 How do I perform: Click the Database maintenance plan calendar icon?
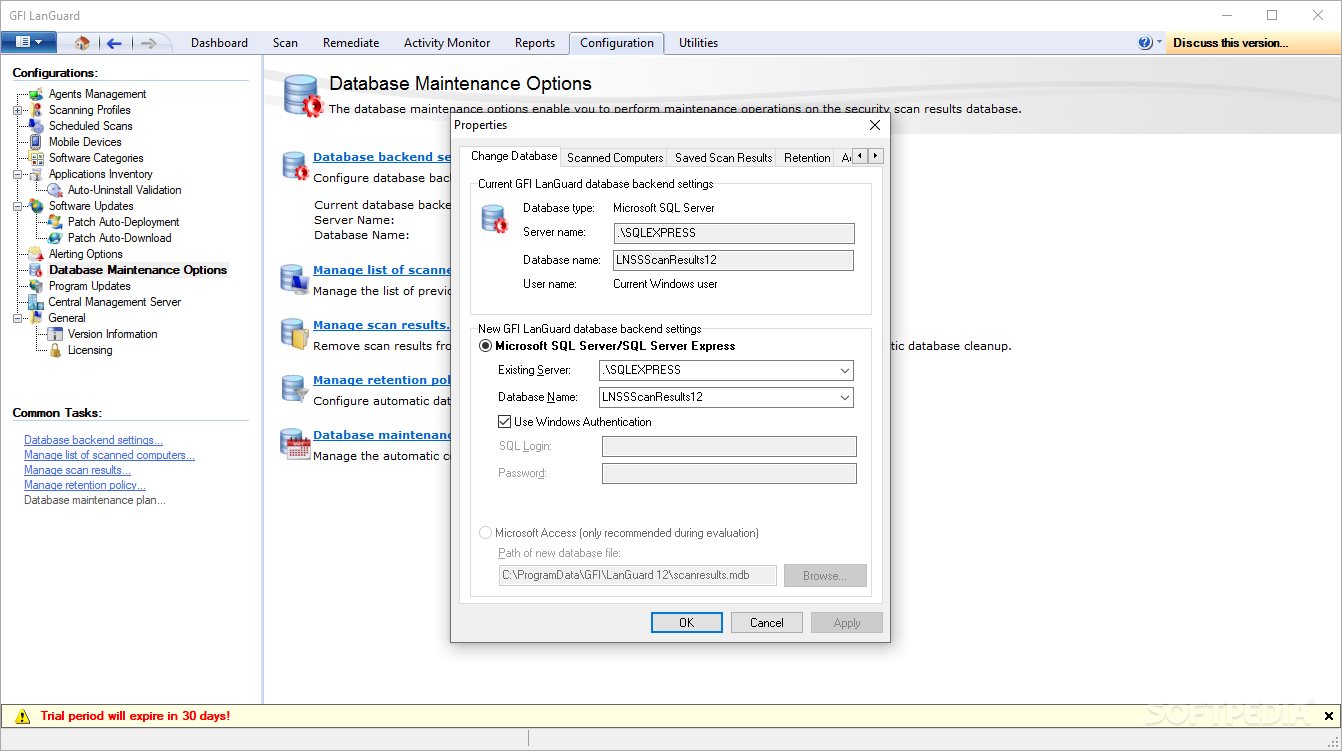click(296, 444)
